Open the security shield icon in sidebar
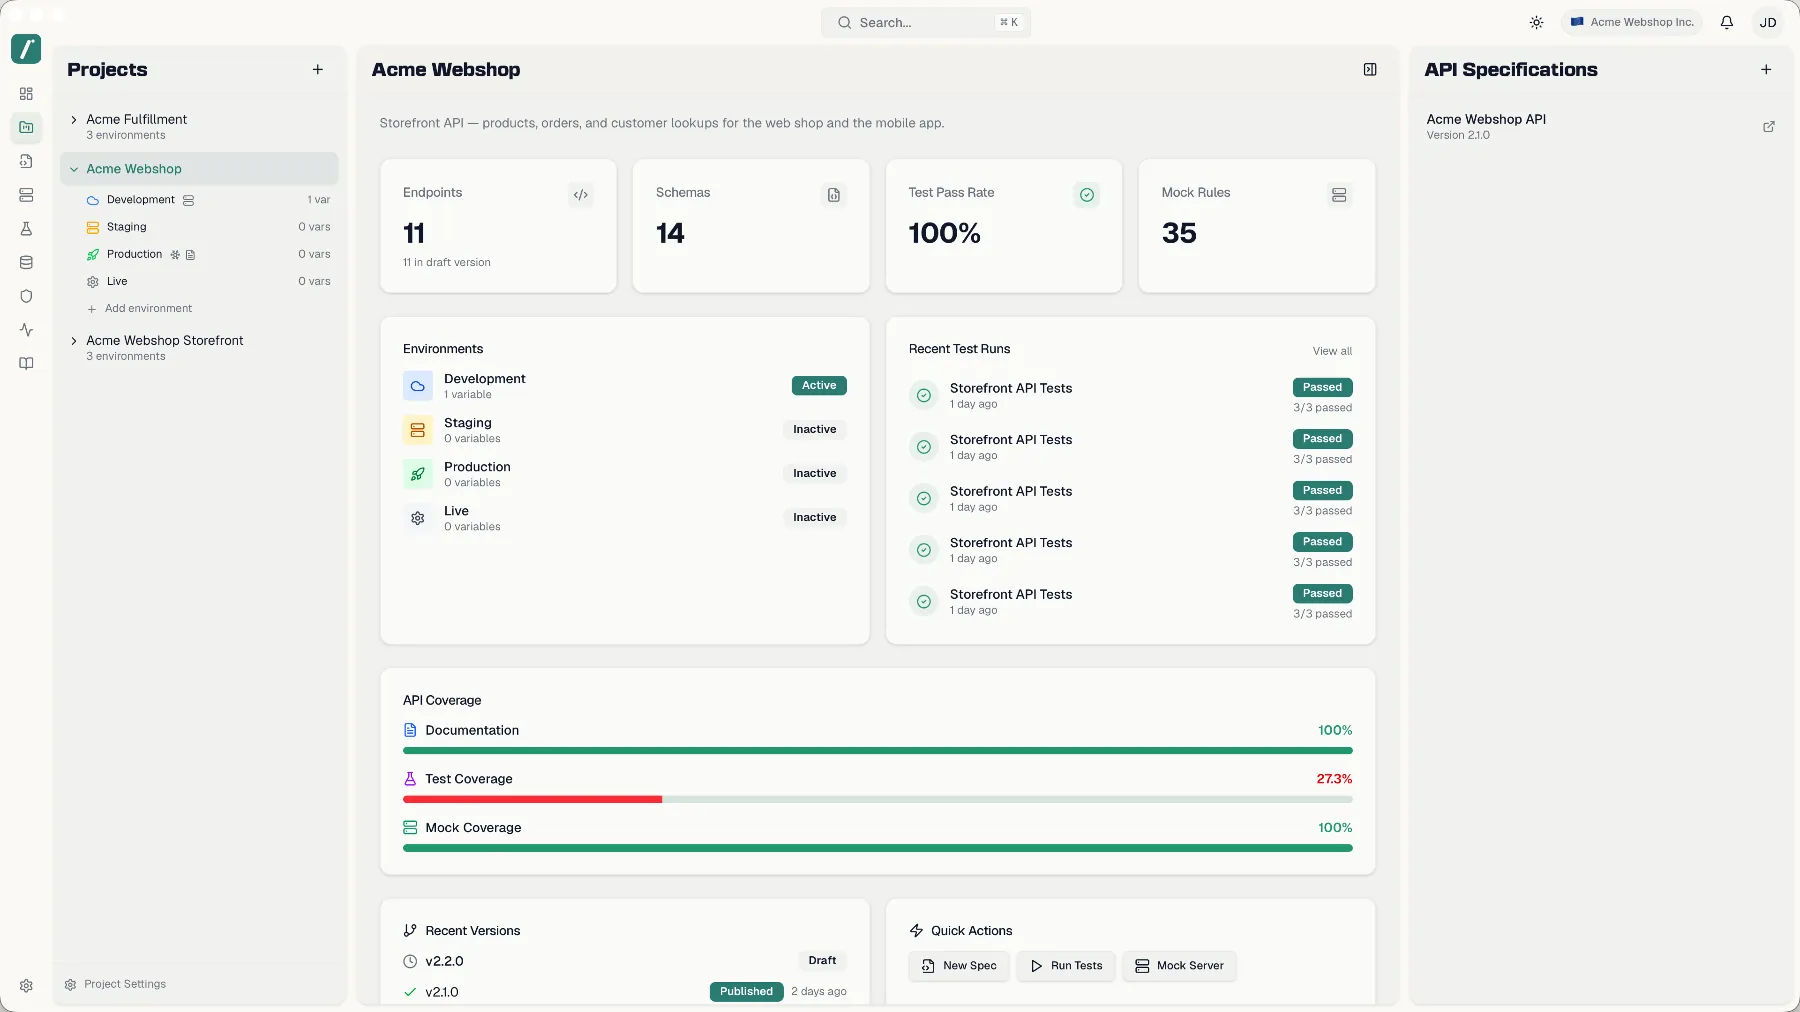Viewport: 1800px width, 1012px height. point(26,296)
